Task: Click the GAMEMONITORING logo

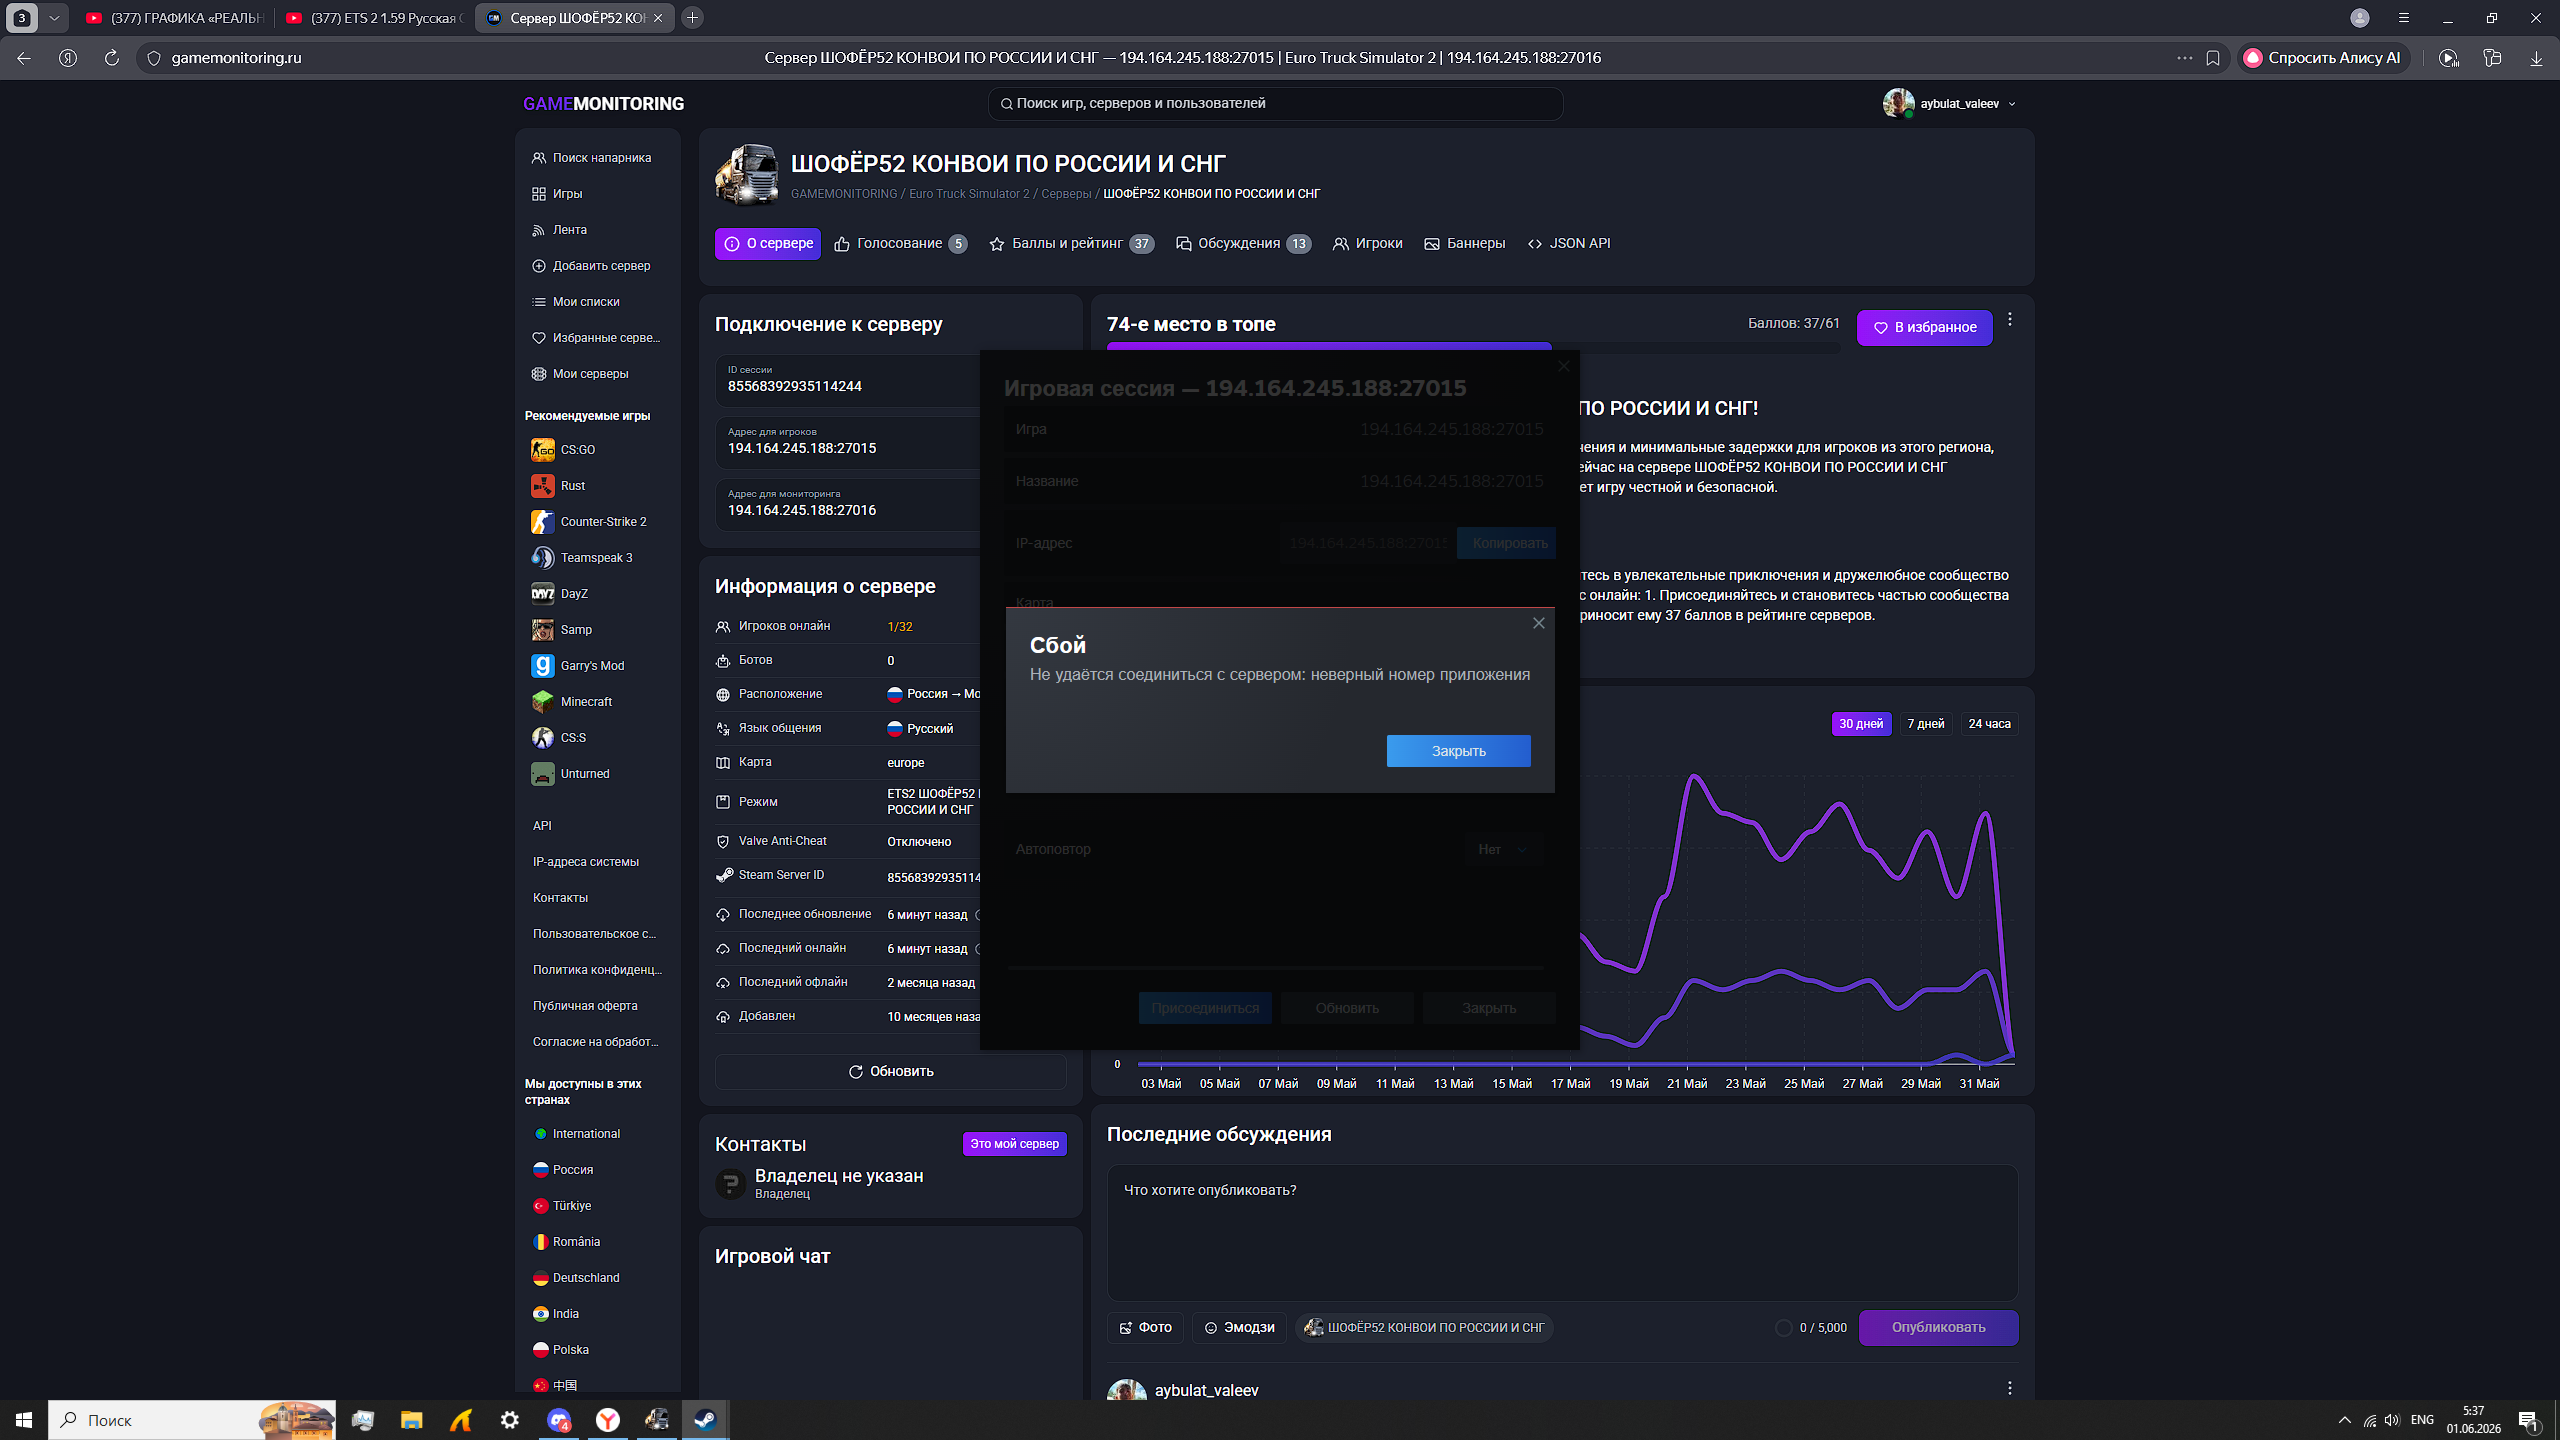Action: 603,104
